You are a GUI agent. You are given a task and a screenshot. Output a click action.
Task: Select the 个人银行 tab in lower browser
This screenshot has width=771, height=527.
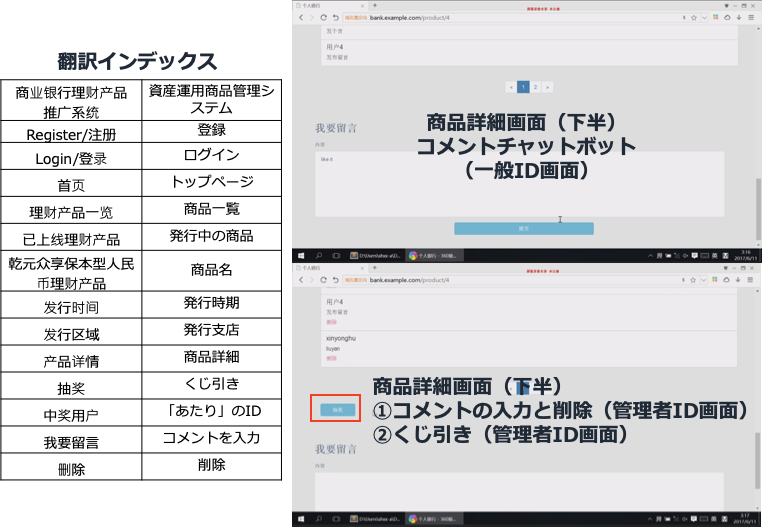coord(329,268)
